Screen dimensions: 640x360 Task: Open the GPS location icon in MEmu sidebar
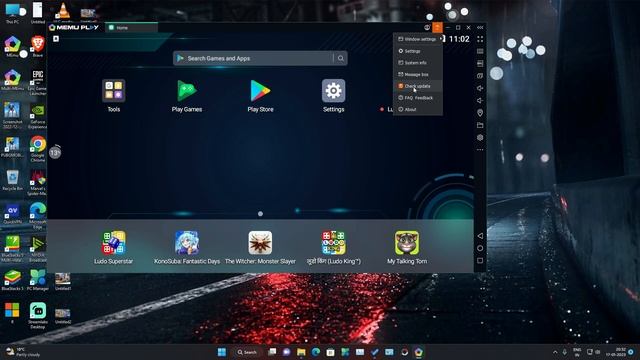[480, 113]
